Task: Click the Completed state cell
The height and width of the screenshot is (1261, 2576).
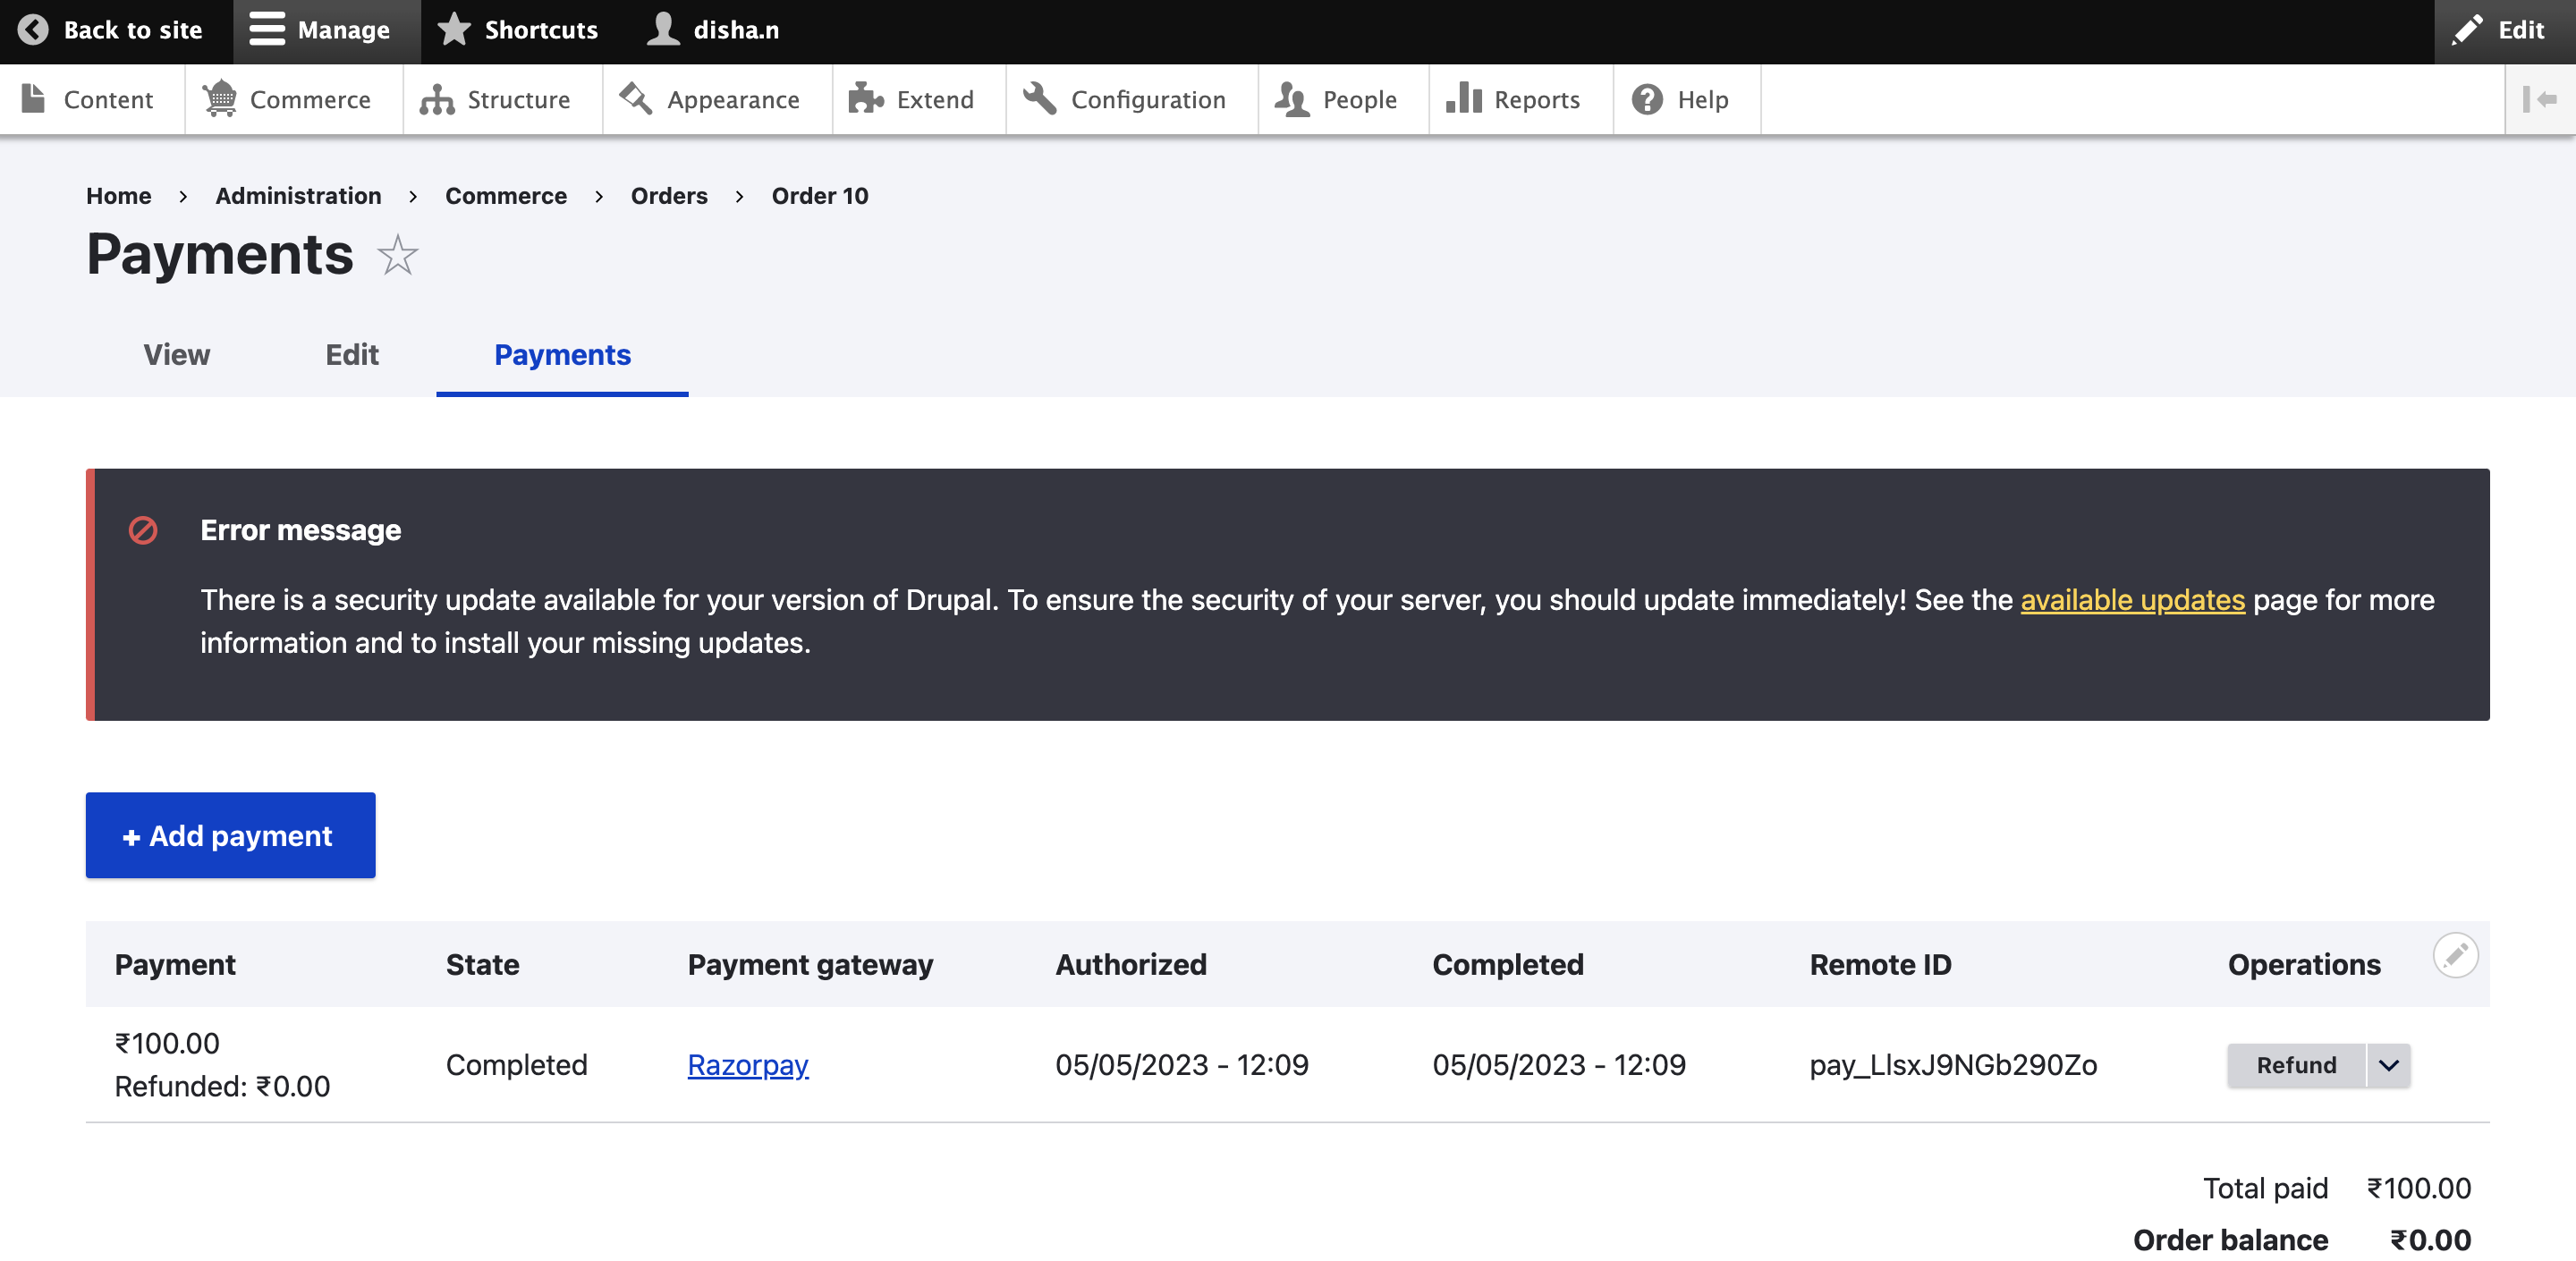Action: click(x=517, y=1064)
